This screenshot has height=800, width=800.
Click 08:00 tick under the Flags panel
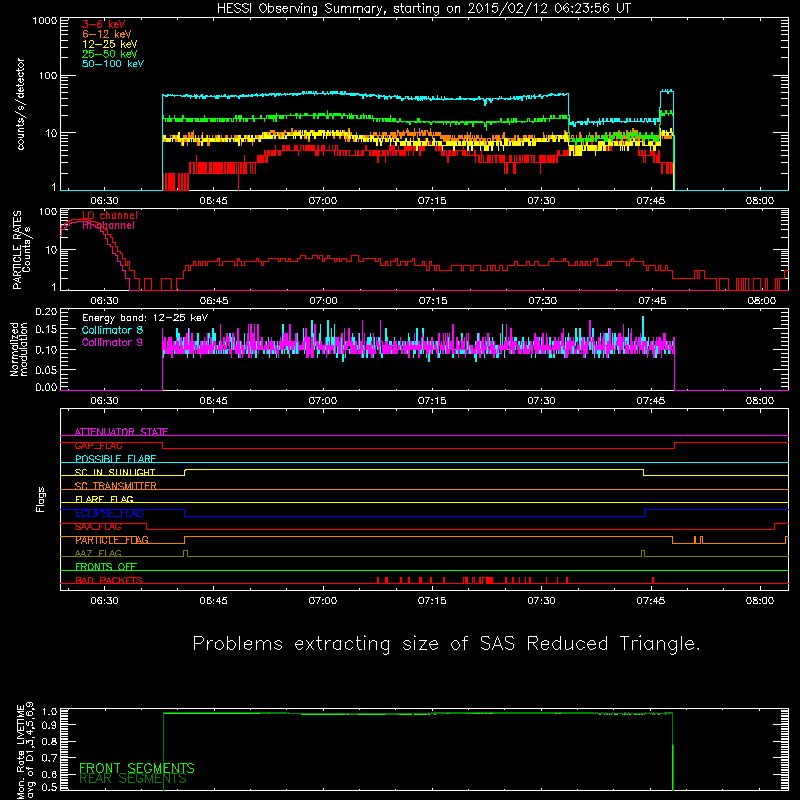coord(760,601)
